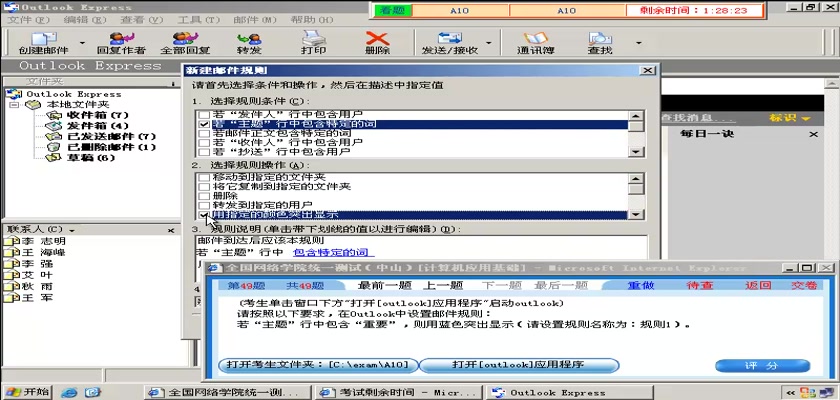The image size is (840, 400).
Task: Check 若“收件人”行中包含用户 condition
Action: [x=204, y=142]
